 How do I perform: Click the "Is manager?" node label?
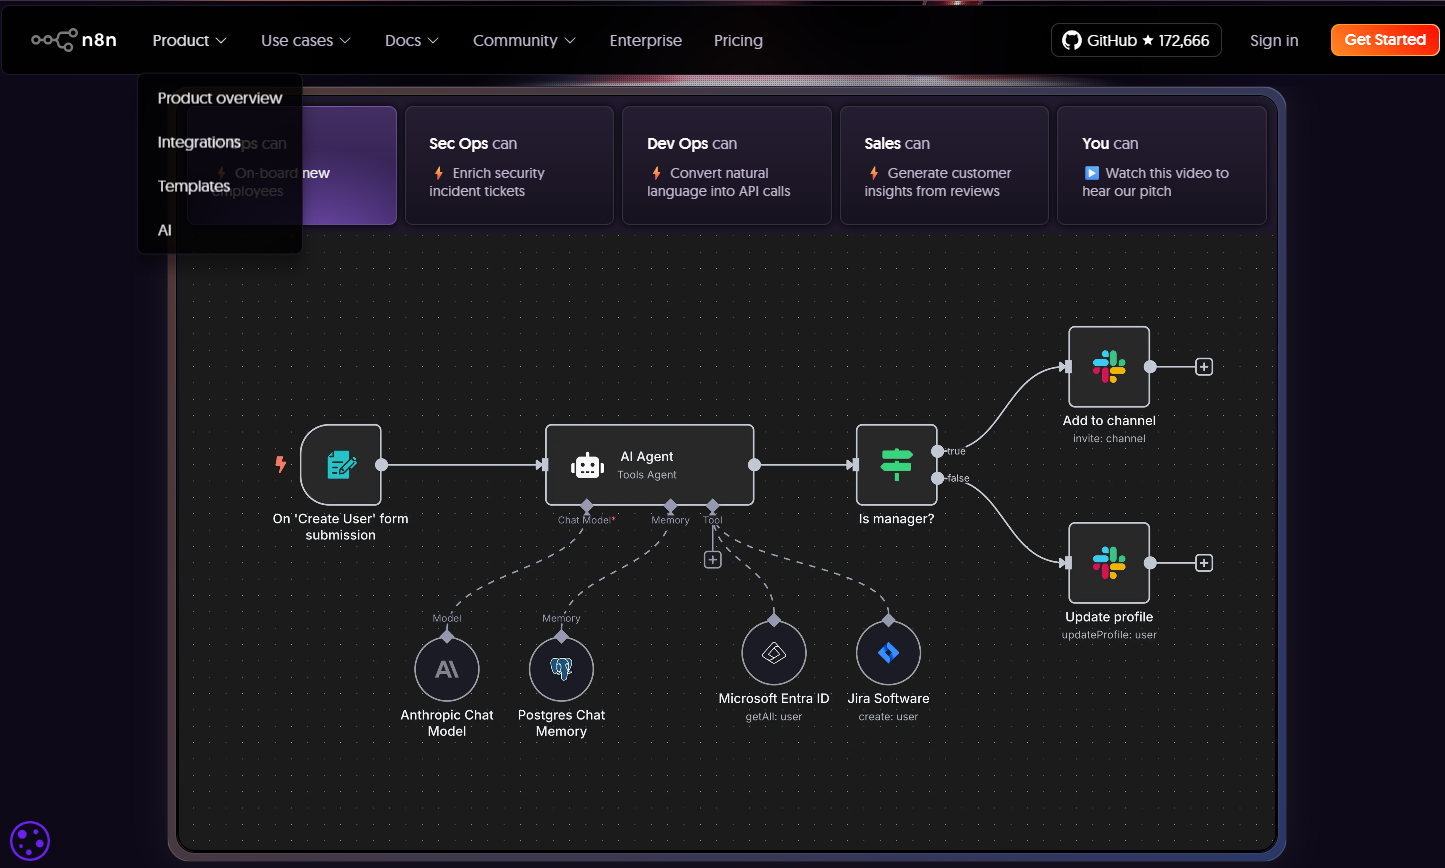896,519
